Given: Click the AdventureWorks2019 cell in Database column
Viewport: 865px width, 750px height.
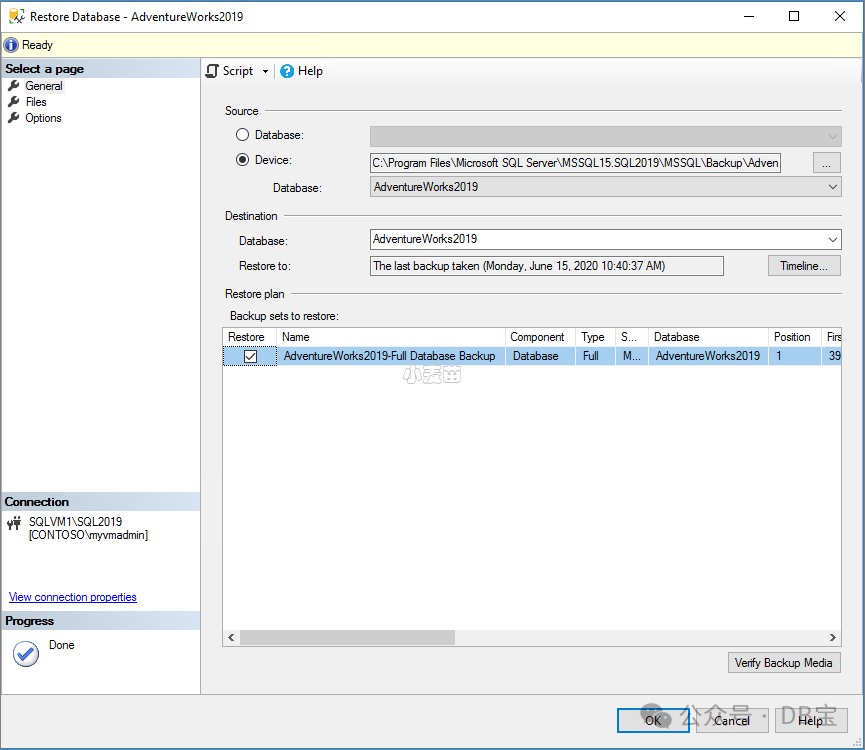Looking at the screenshot, I should (708, 356).
